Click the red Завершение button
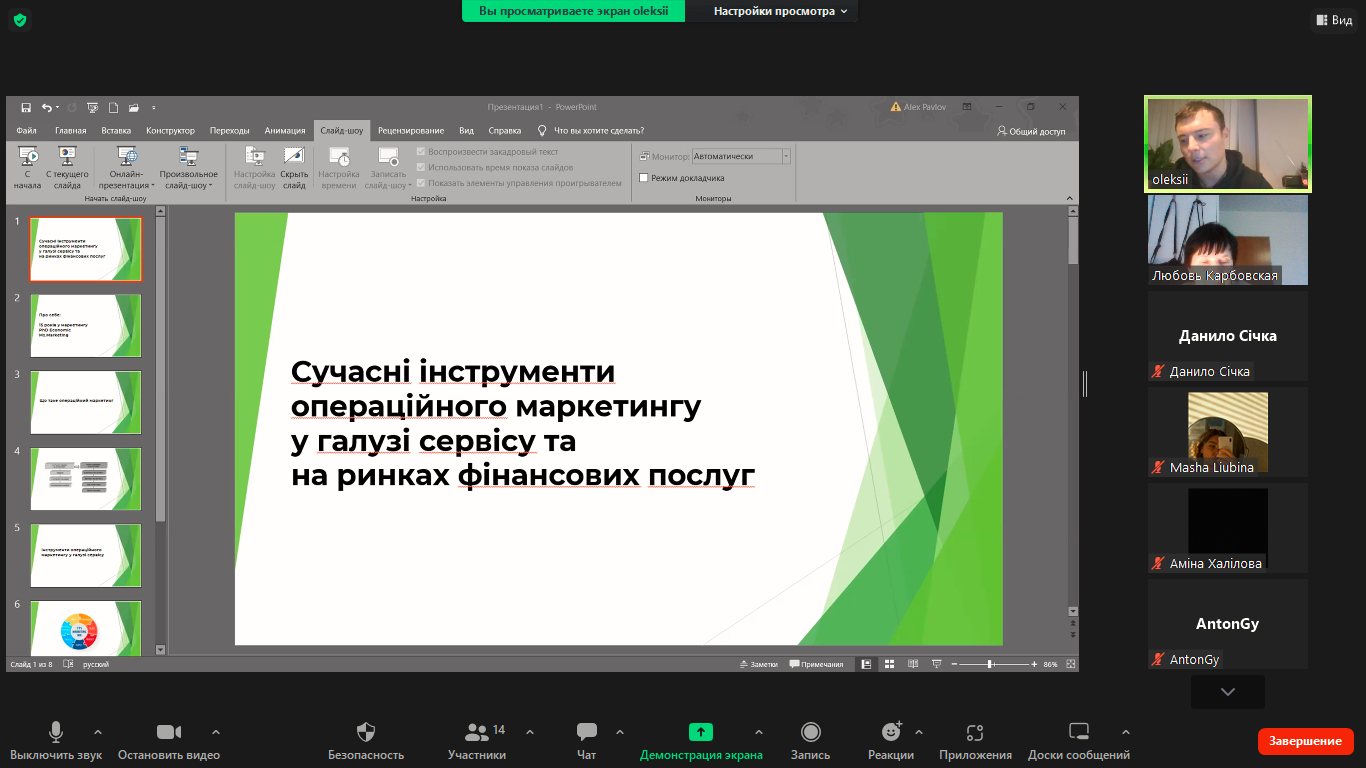The height and width of the screenshot is (768, 1366). [1305, 741]
